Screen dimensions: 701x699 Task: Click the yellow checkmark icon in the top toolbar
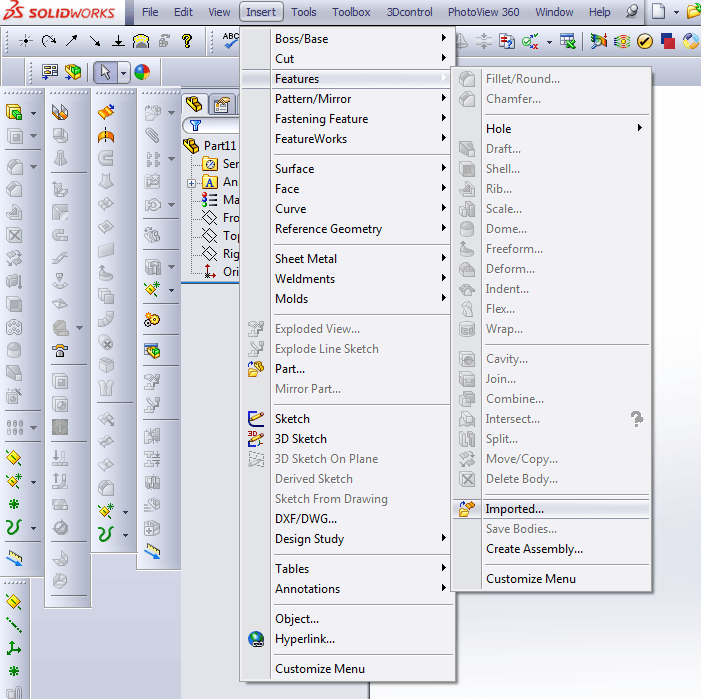[645, 42]
